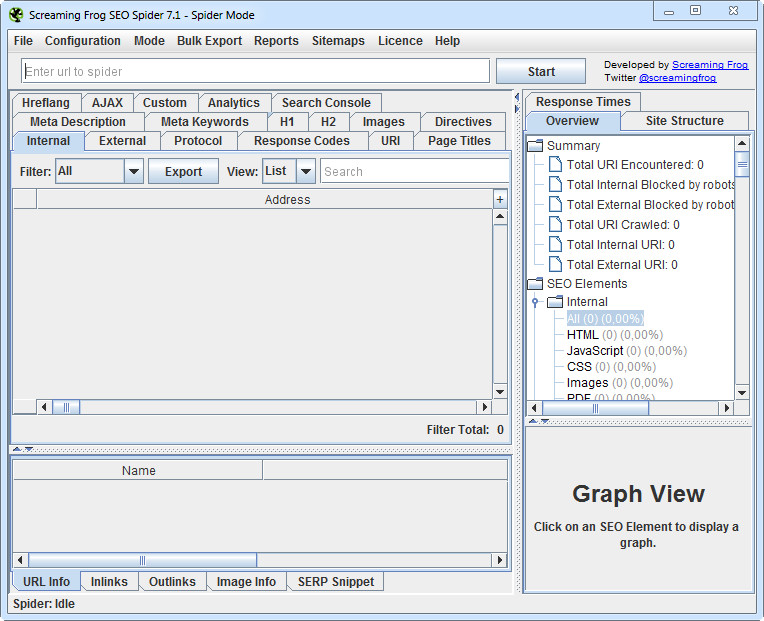Select JavaScript (0) row in overview tree
The height and width of the screenshot is (621, 764).
(627, 351)
